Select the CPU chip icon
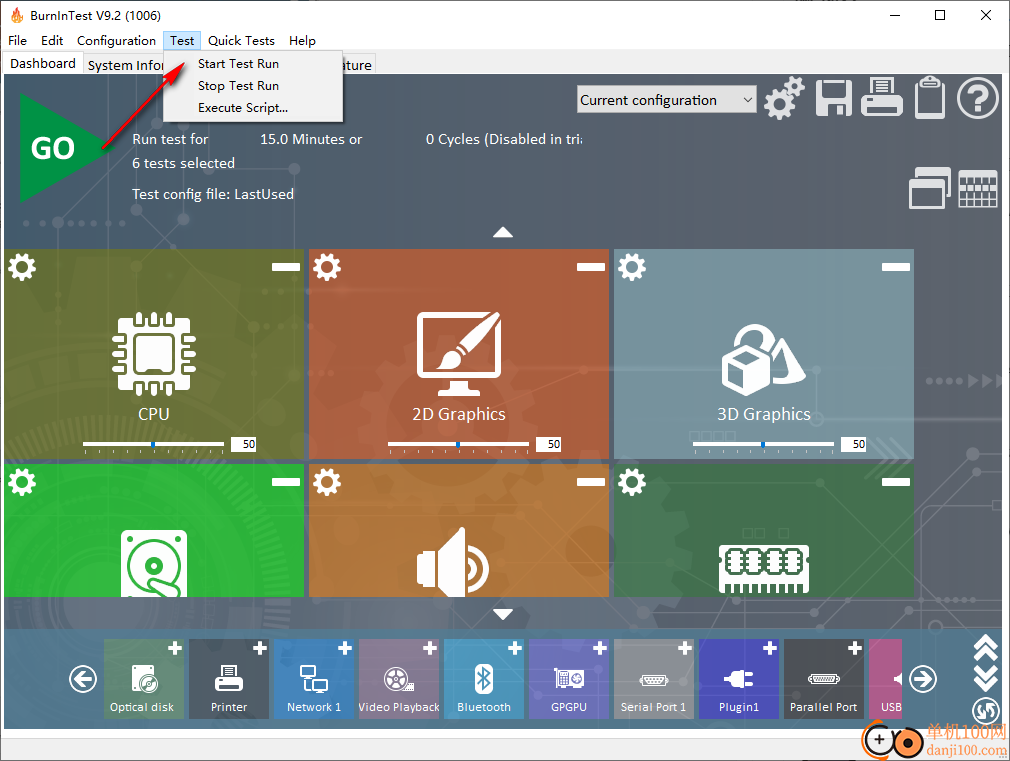 pyautogui.click(x=154, y=354)
